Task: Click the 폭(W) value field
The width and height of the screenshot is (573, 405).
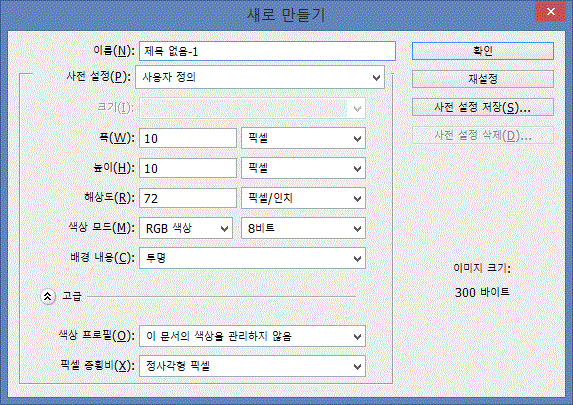Action: coord(188,138)
